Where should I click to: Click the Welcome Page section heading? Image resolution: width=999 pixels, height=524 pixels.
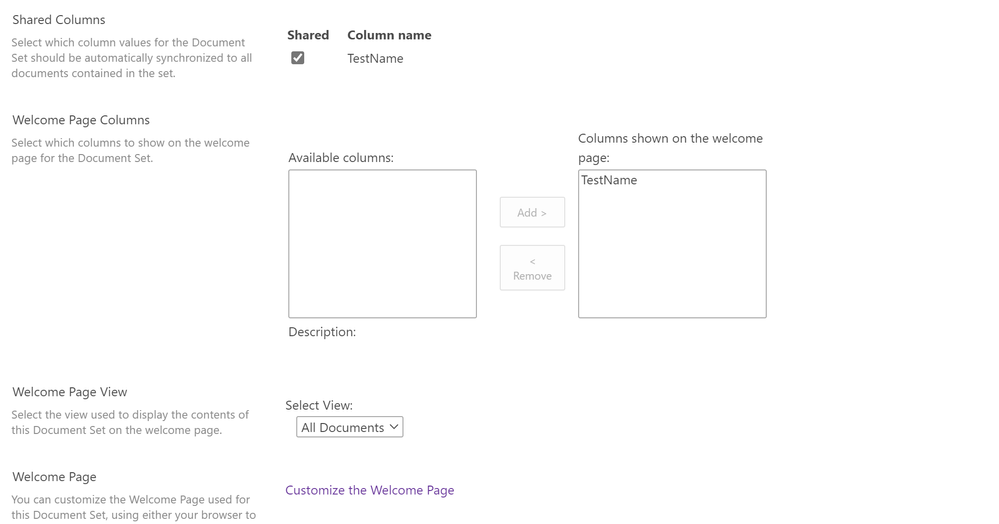click(54, 477)
